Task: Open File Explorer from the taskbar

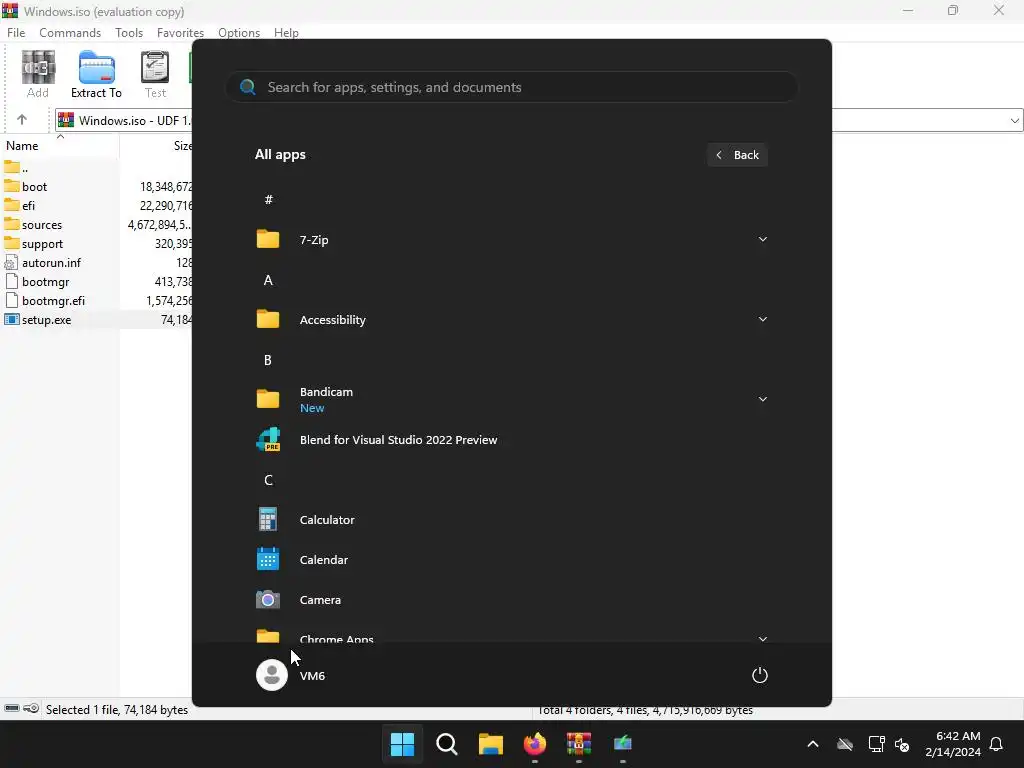Action: 490,744
